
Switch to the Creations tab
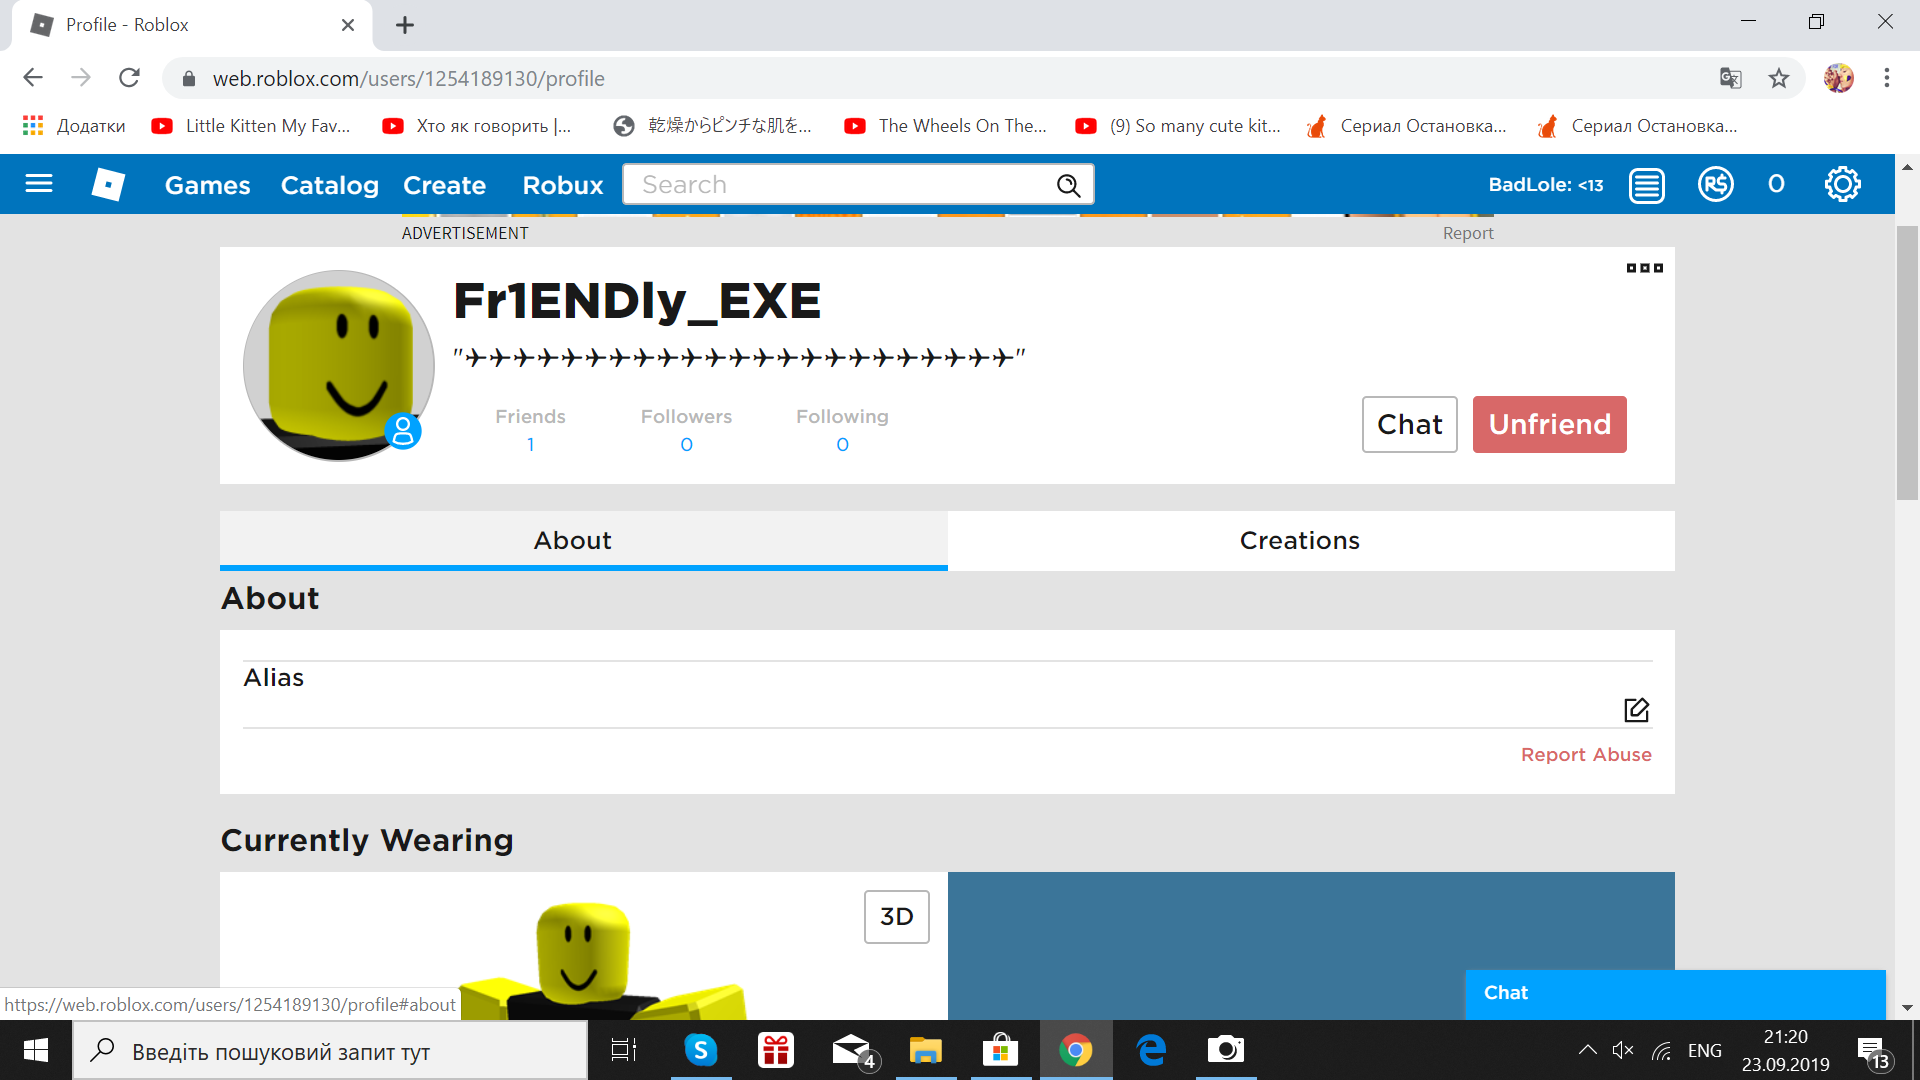(x=1300, y=539)
